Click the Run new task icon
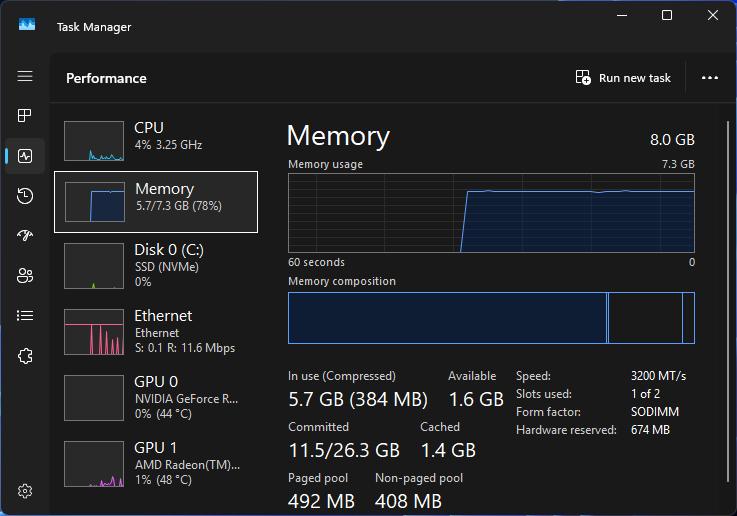 point(583,78)
